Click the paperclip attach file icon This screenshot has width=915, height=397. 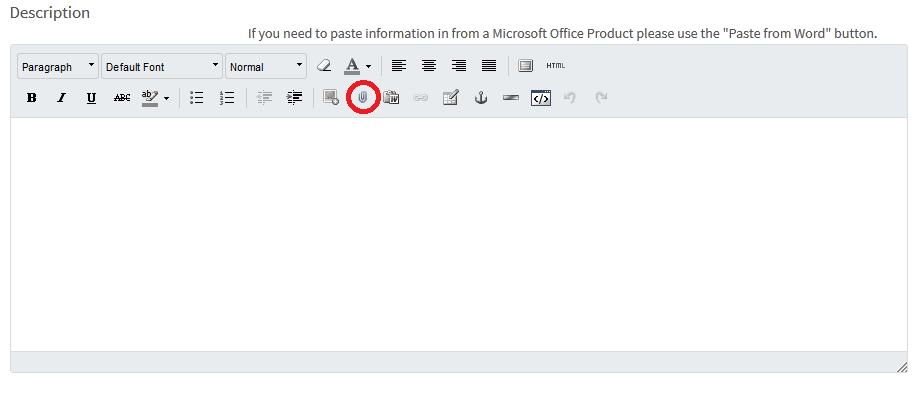pos(362,98)
